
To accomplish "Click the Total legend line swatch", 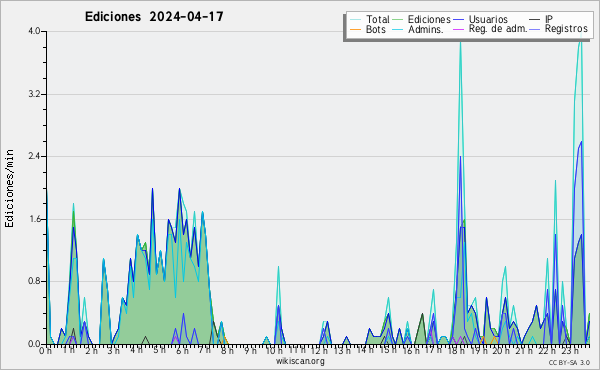I will click(355, 20).
